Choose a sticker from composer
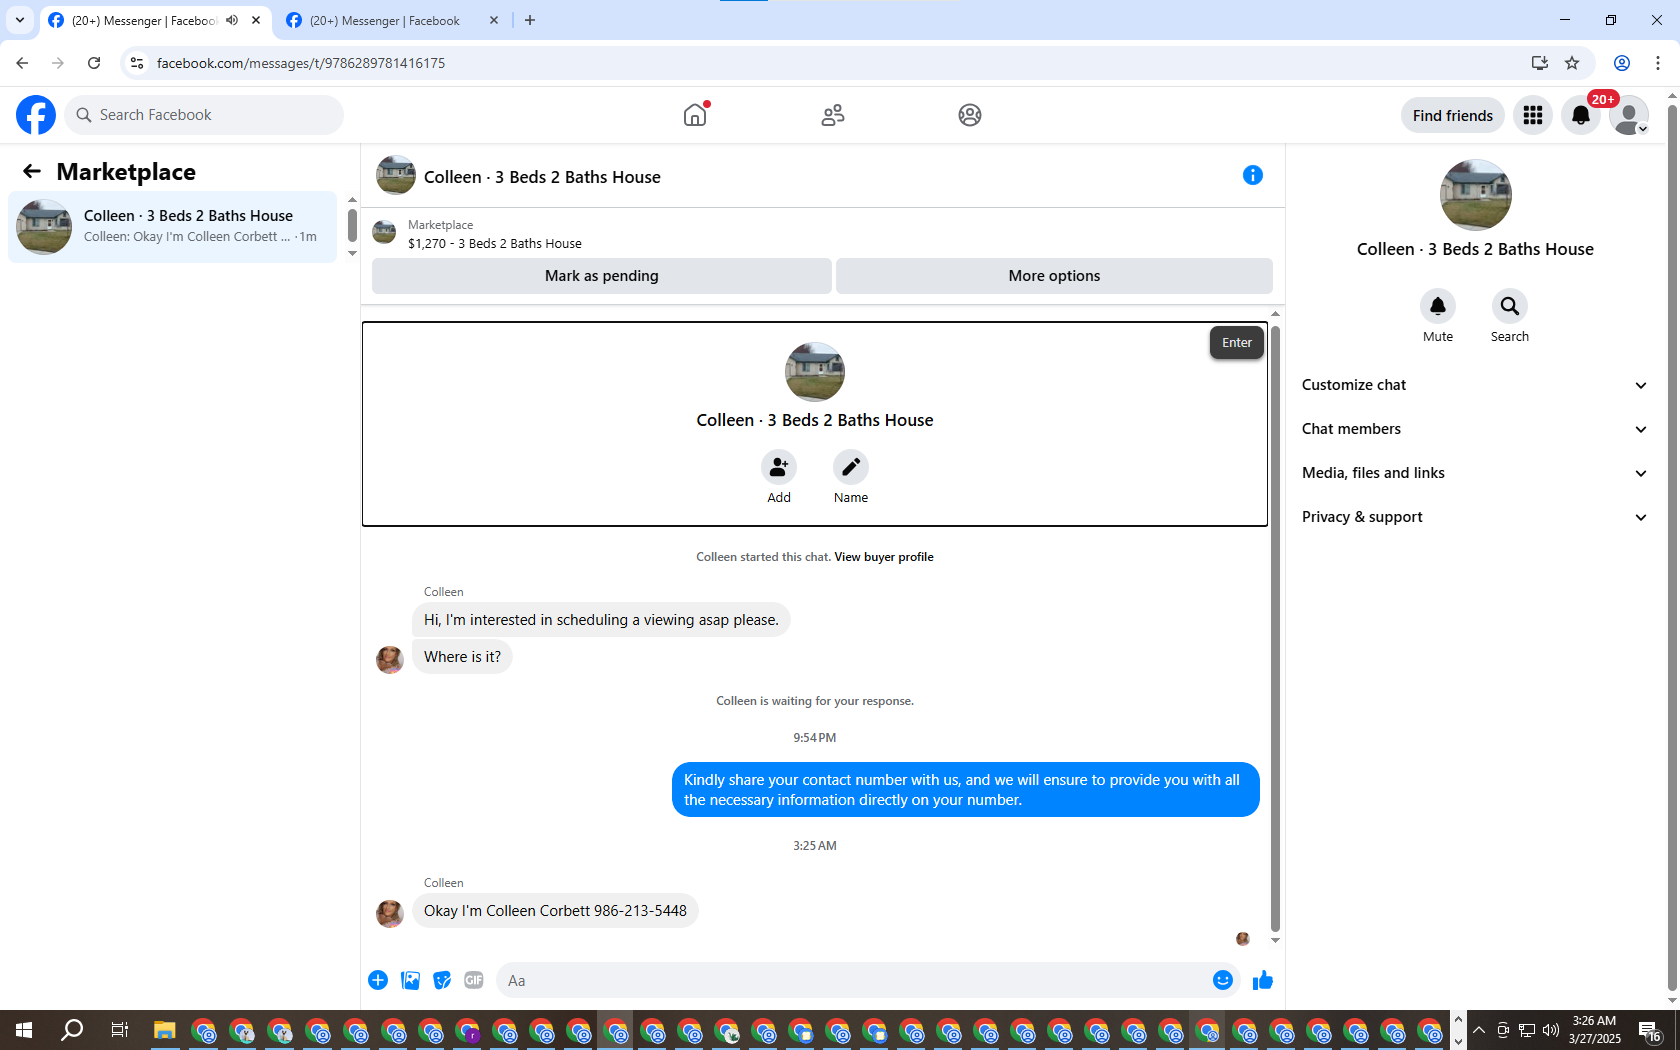Screen dimensions: 1680x1050 coord(442,980)
